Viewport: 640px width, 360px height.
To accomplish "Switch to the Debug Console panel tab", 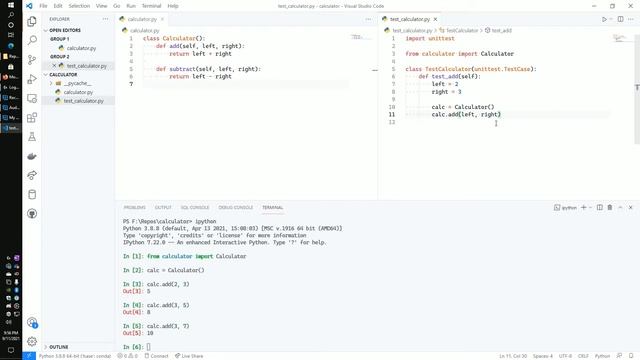I will click(236, 207).
